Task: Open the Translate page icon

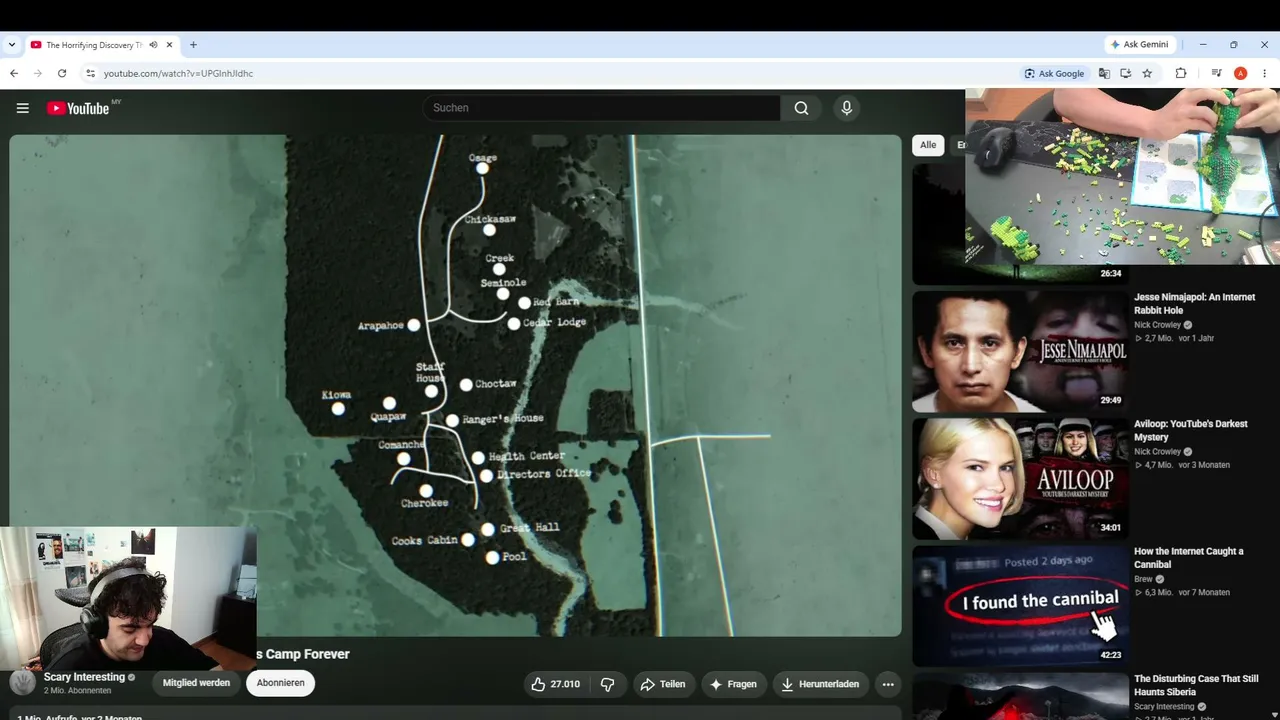Action: 1104,73
